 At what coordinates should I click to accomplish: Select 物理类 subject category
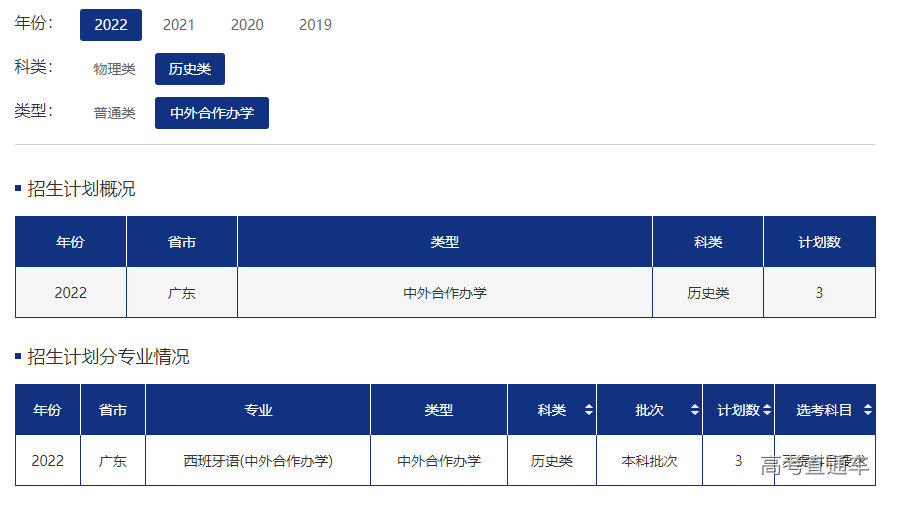tap(114, 69)
